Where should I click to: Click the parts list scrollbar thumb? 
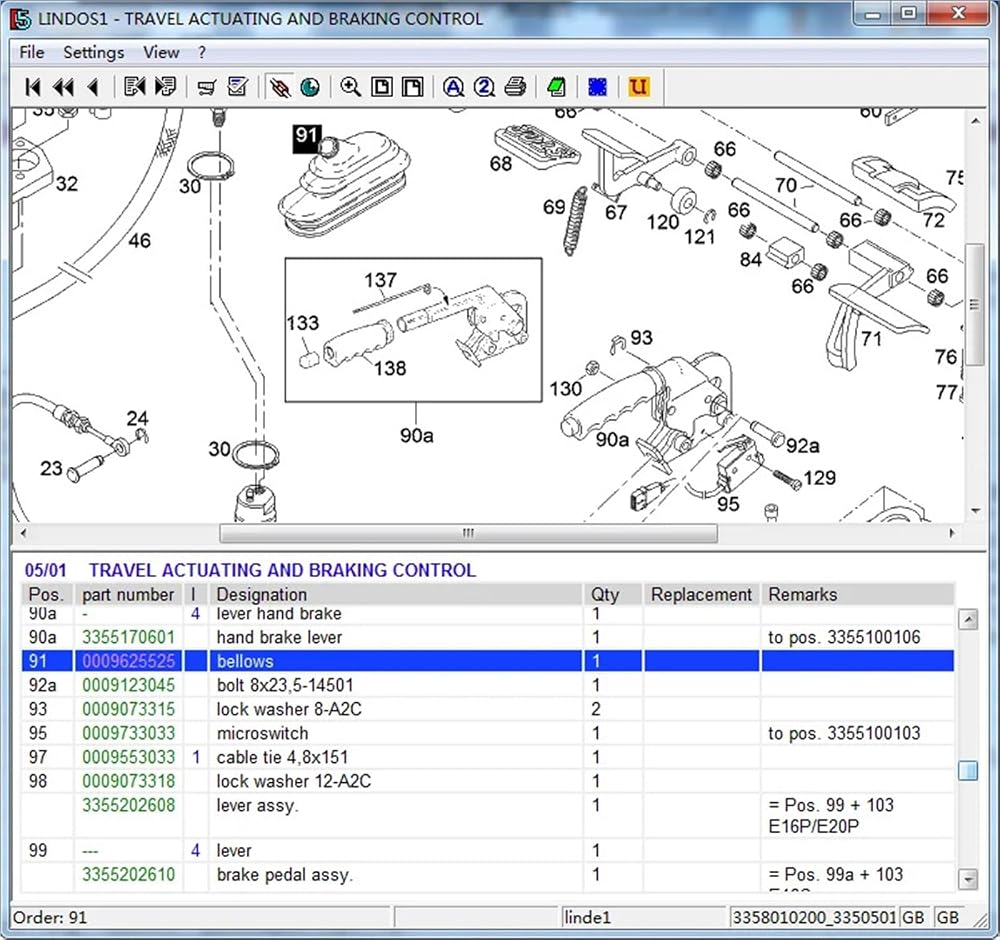pyautogui.click(x=968, y=770)
